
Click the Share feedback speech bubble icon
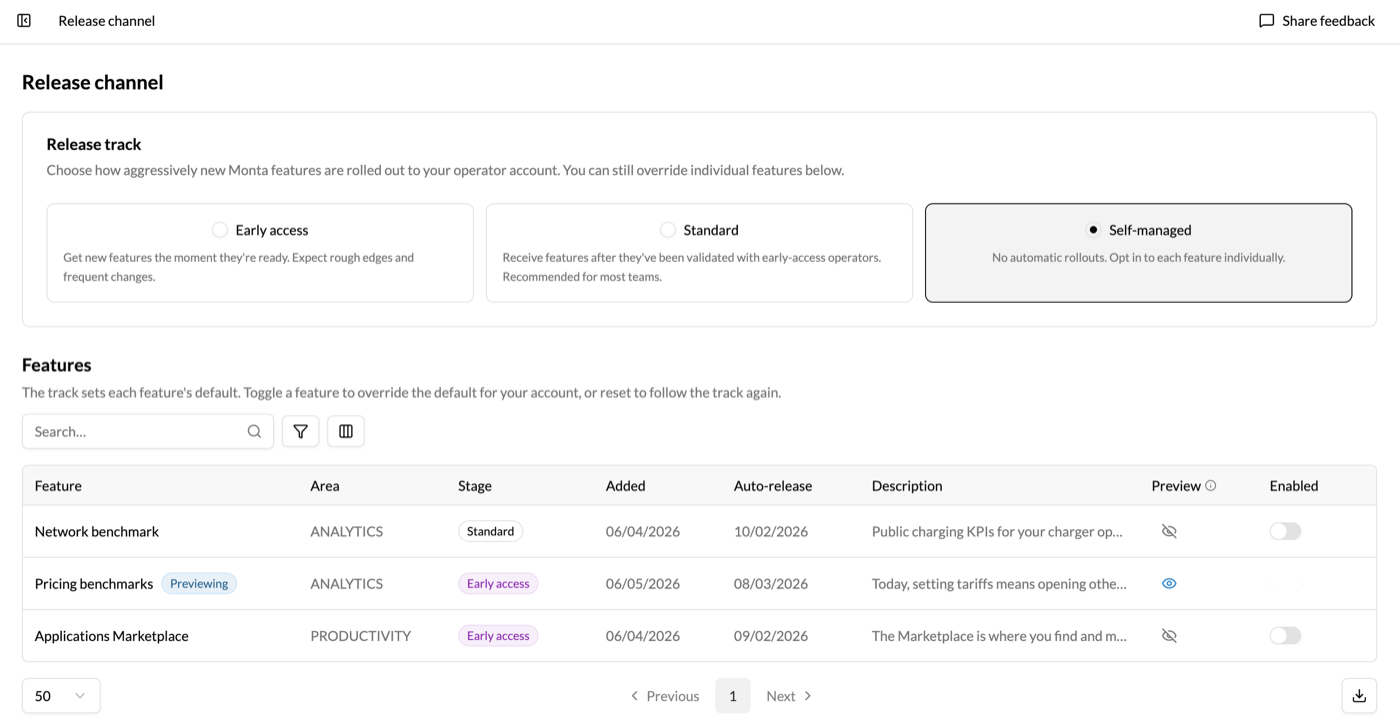click(1266, 20)
